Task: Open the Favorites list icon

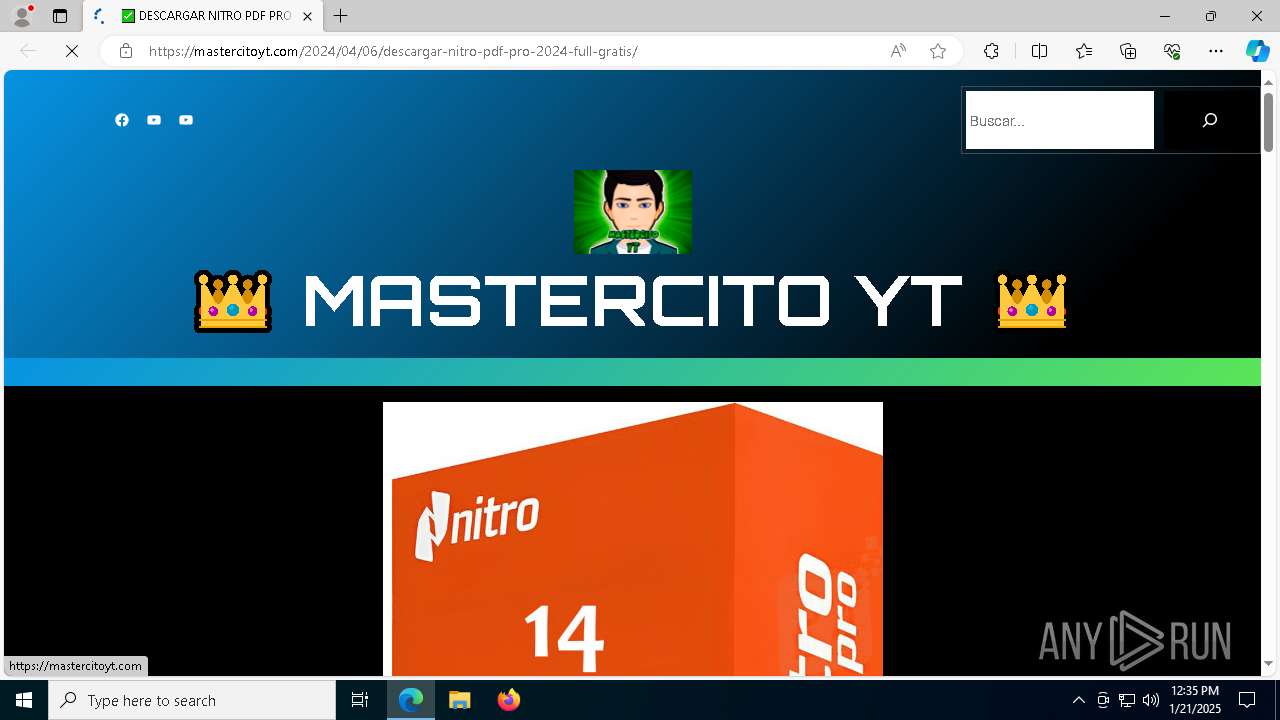Action: (1084, 51)
